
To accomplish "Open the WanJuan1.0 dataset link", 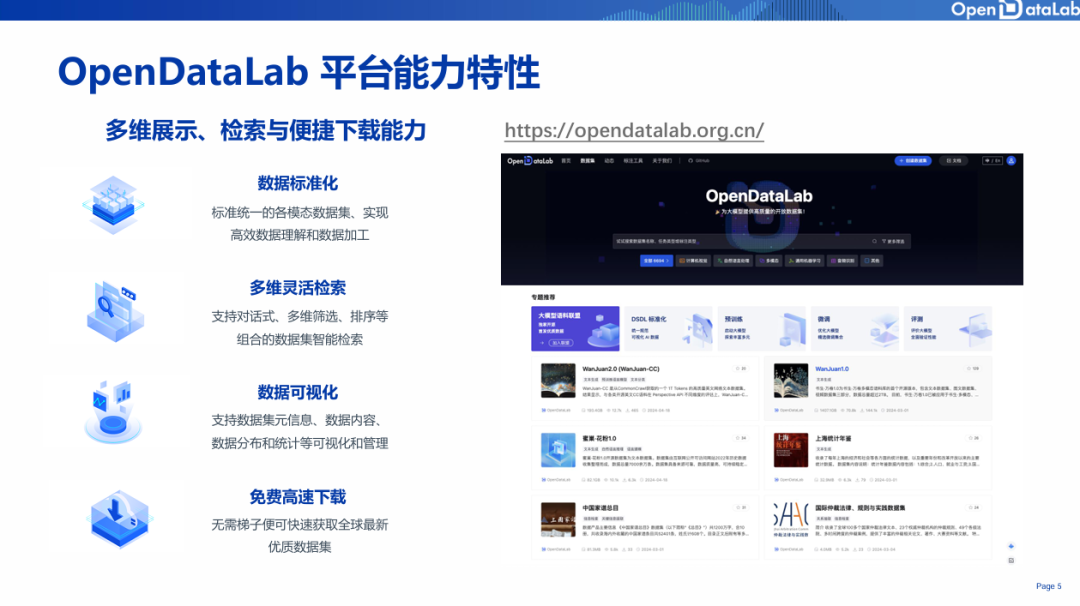I will point(832,369).
